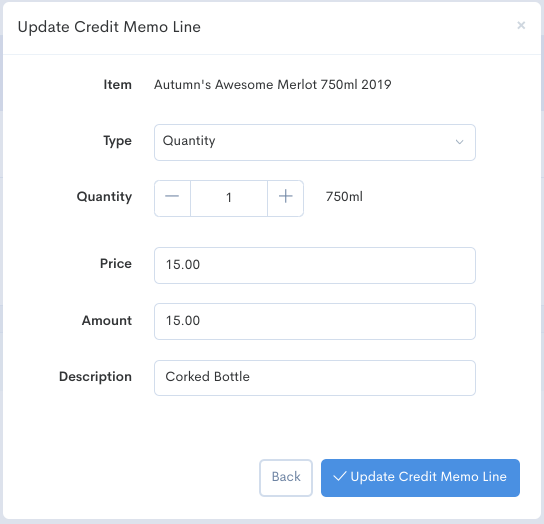544x524 pixels.
Task: Click into the Amount field
Action: [315, 321]
